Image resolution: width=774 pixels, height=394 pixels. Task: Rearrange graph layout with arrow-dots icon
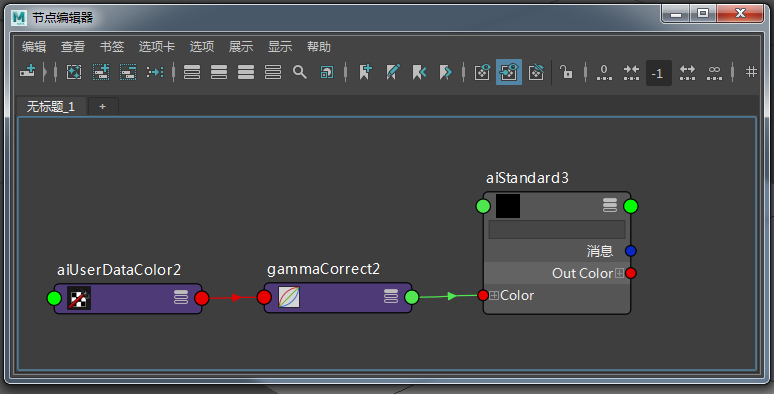pos(155,72)
